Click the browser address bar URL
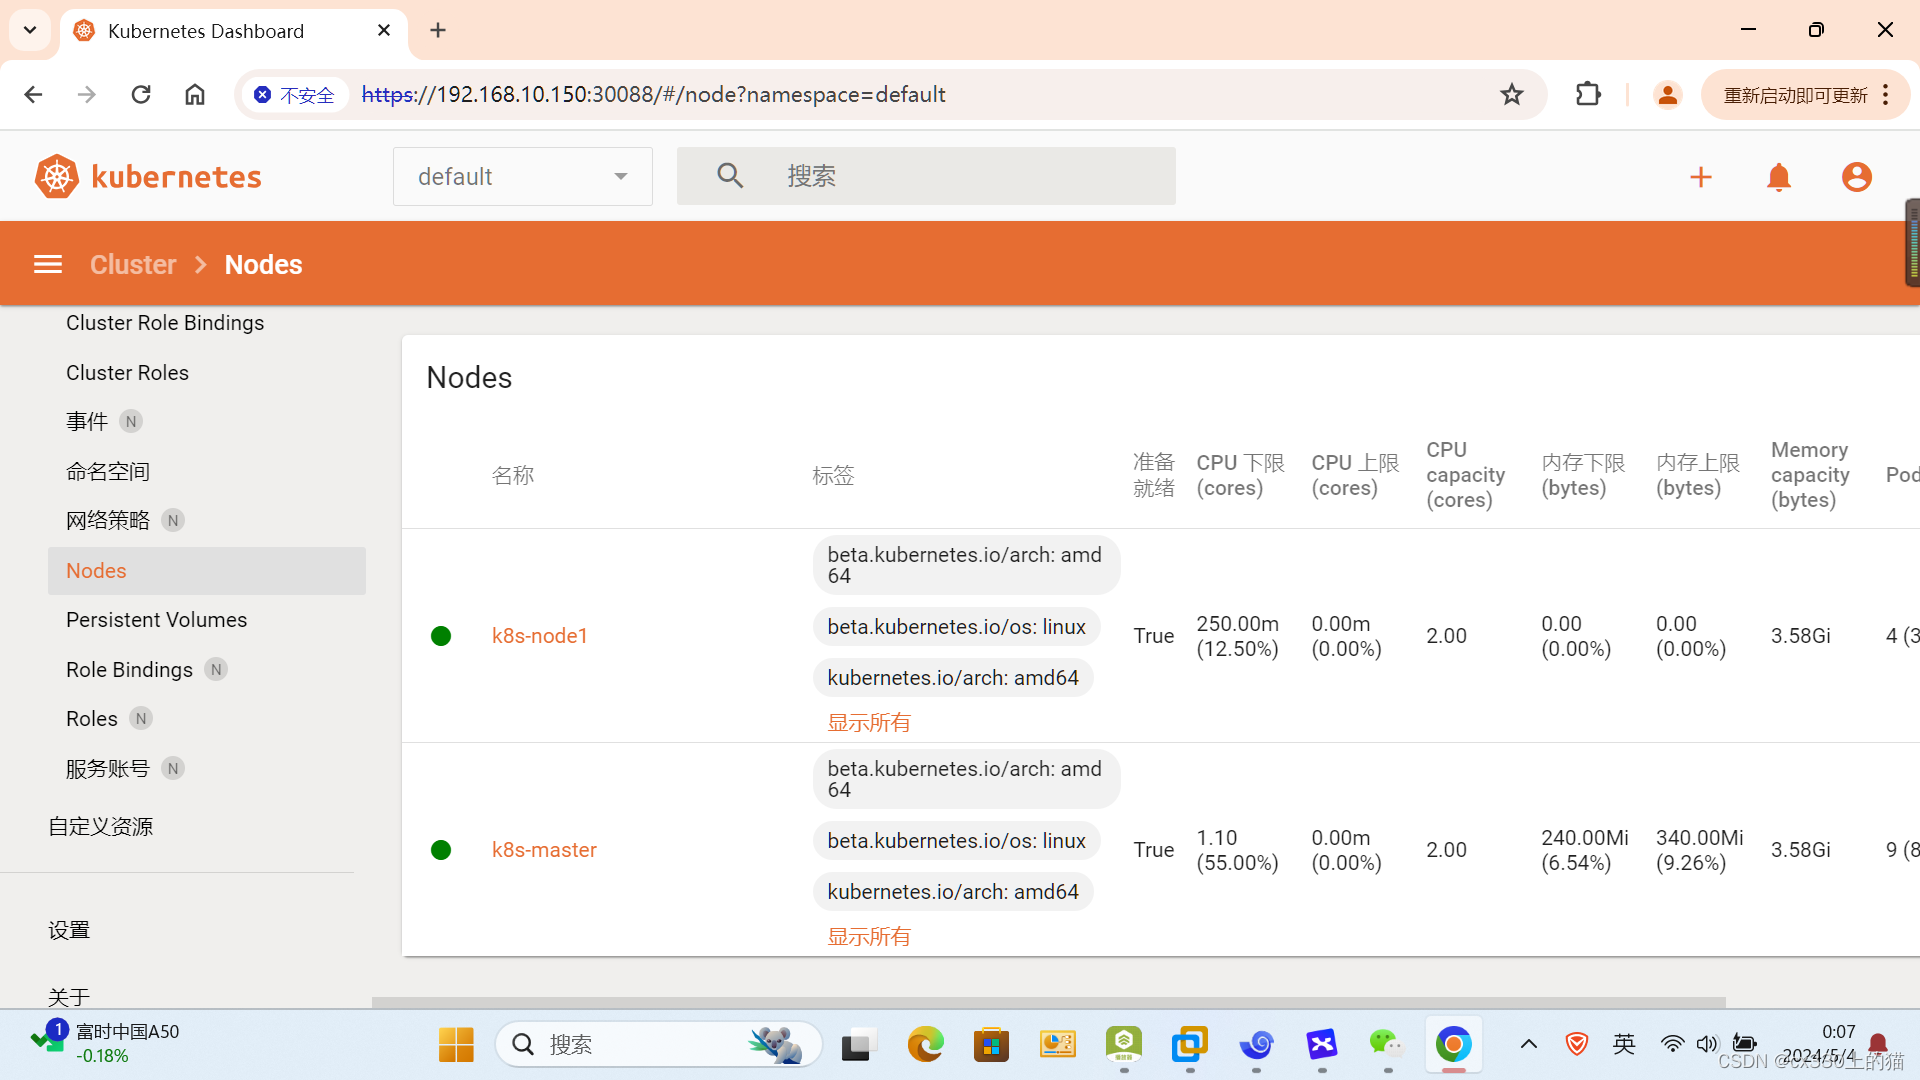 point(654,95)
